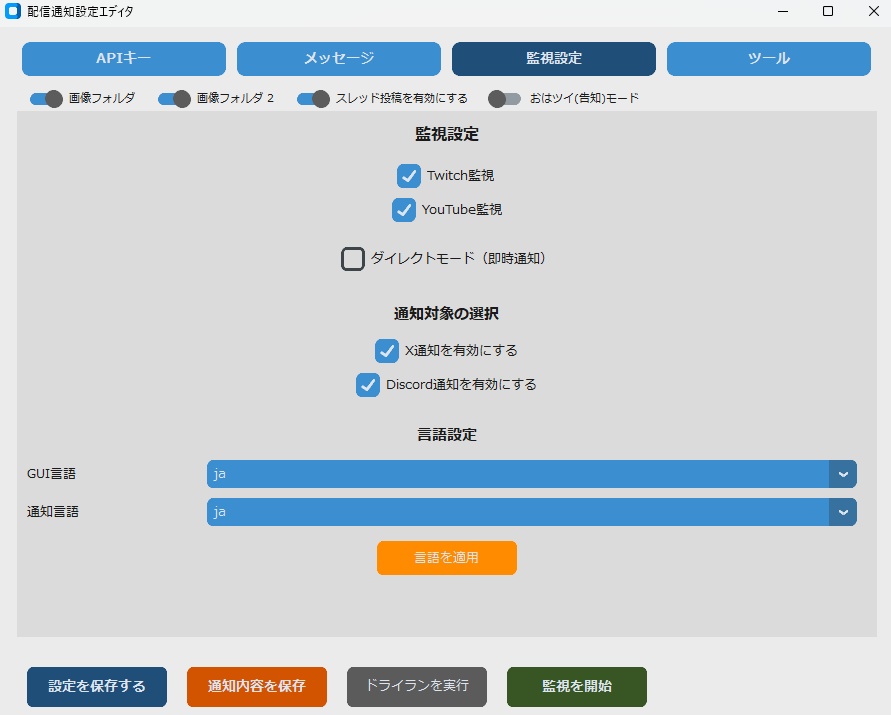Enable ダイレクトモード（即時通知）

click(x=352, y=258)
